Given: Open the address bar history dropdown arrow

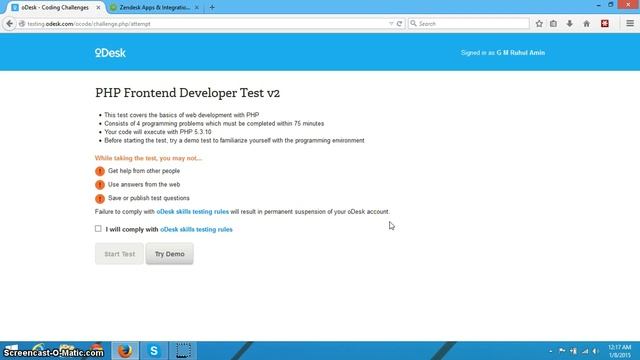Looking at the screenshot, I should [391, 24].
